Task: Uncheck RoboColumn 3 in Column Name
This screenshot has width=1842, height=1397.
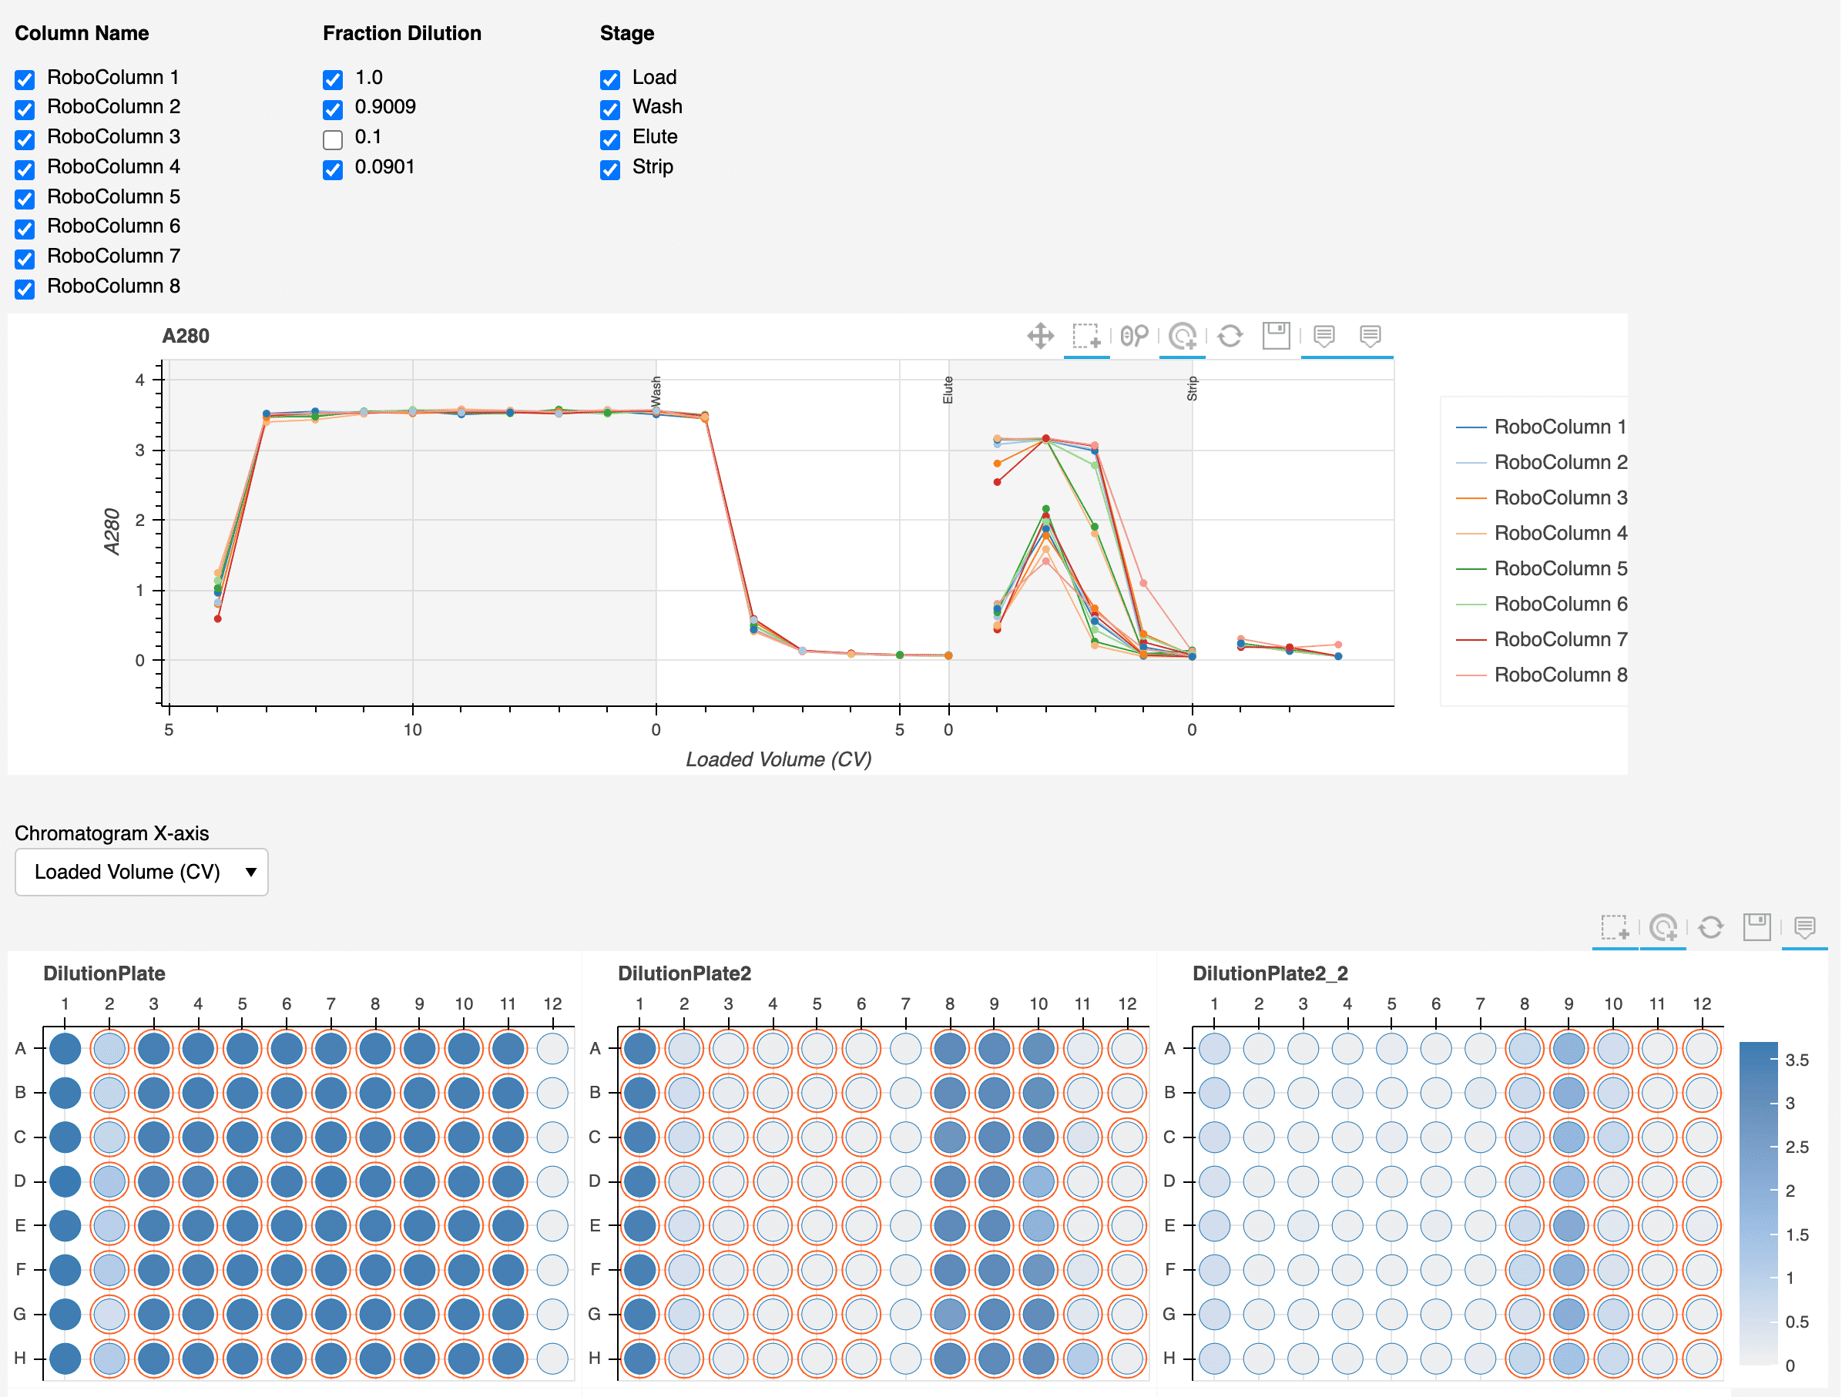Action: [x=24, y=139]
